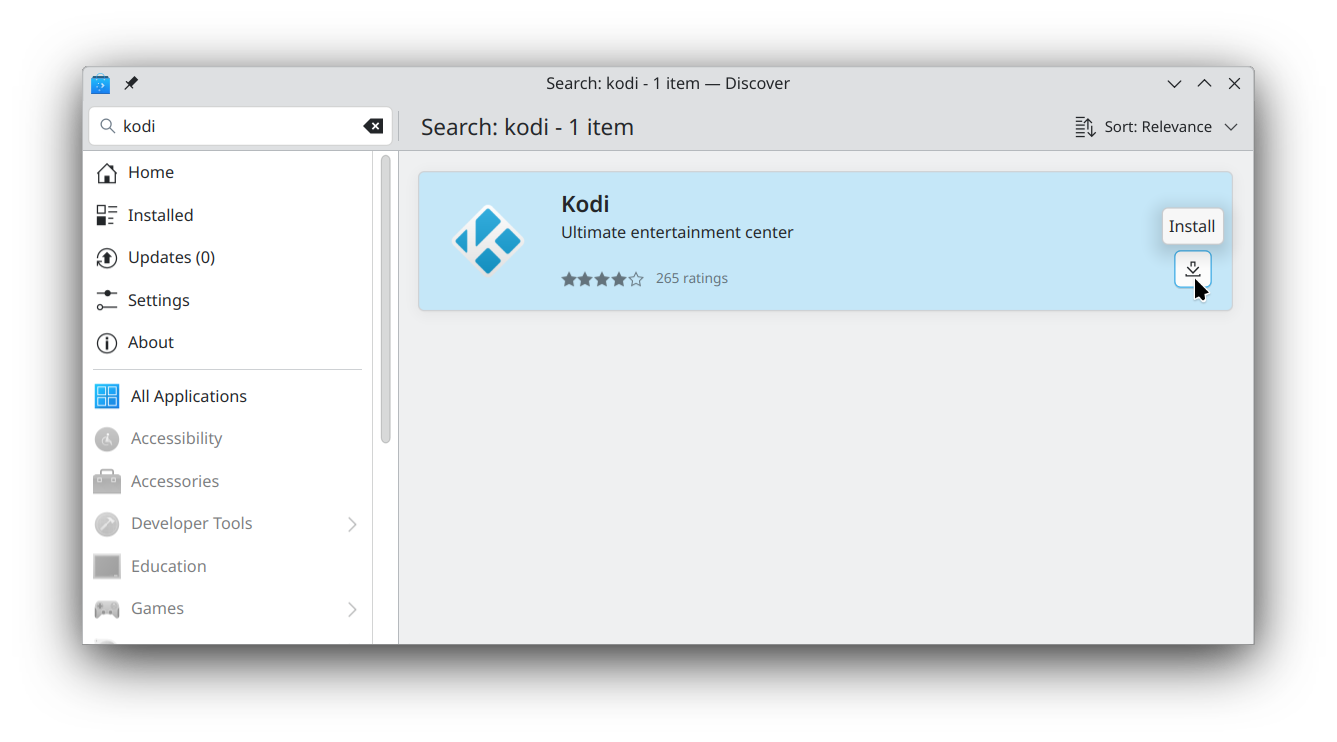Open the Home page
The width and height of the screenshot is (1337, 742).
click(229, 173)
